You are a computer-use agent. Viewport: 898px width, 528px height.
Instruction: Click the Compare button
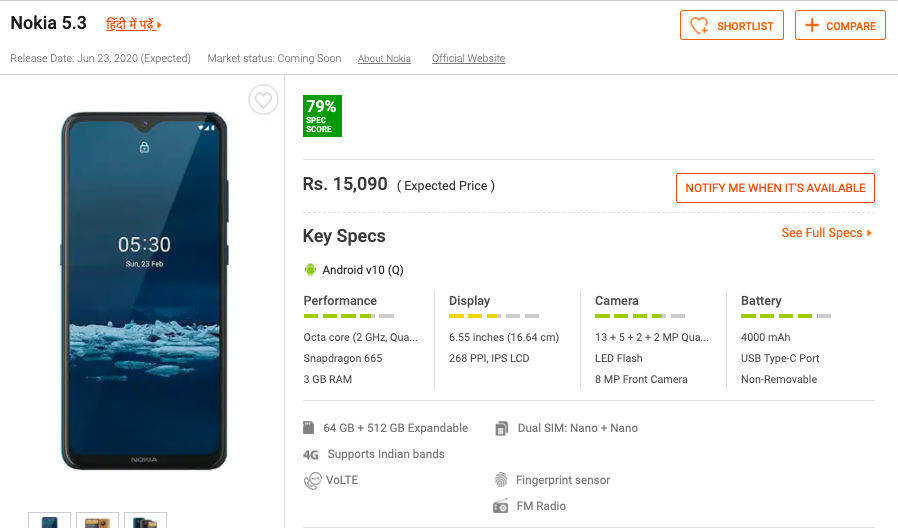point(840,26)
